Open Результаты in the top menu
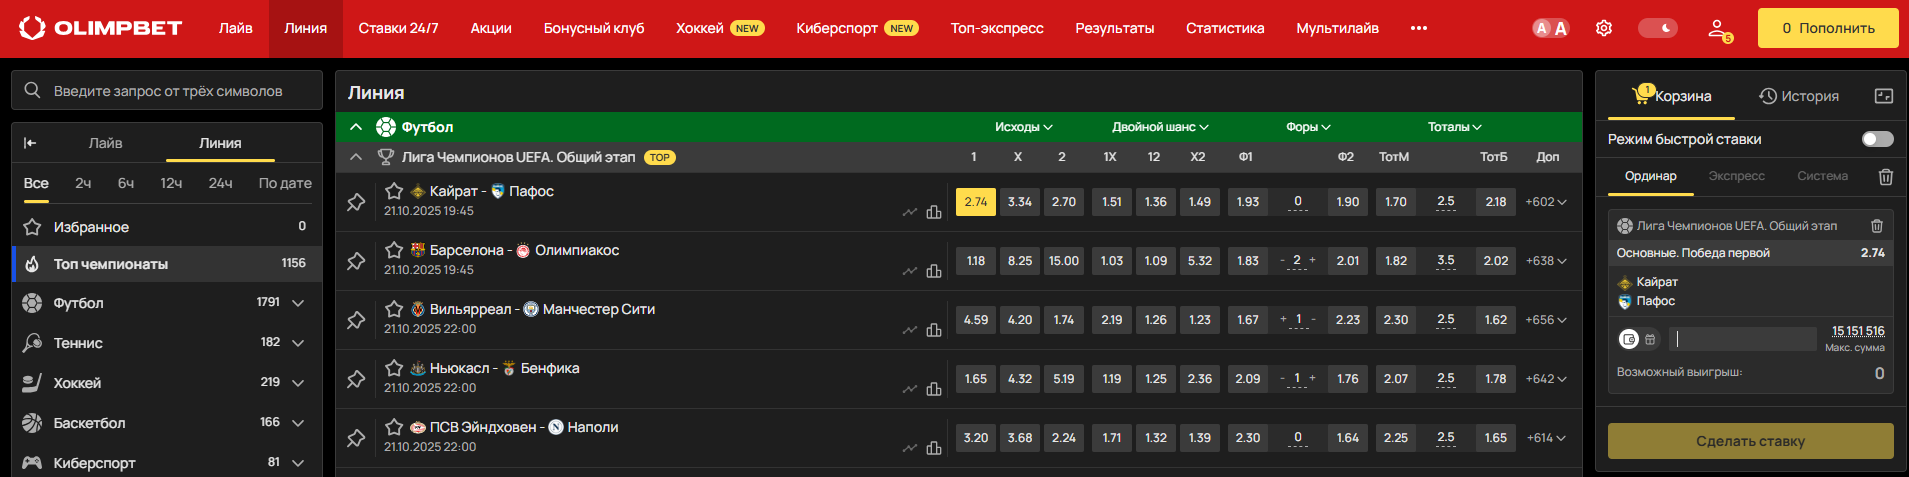The image size is (1909, 477). click(x=1114, y=28)
